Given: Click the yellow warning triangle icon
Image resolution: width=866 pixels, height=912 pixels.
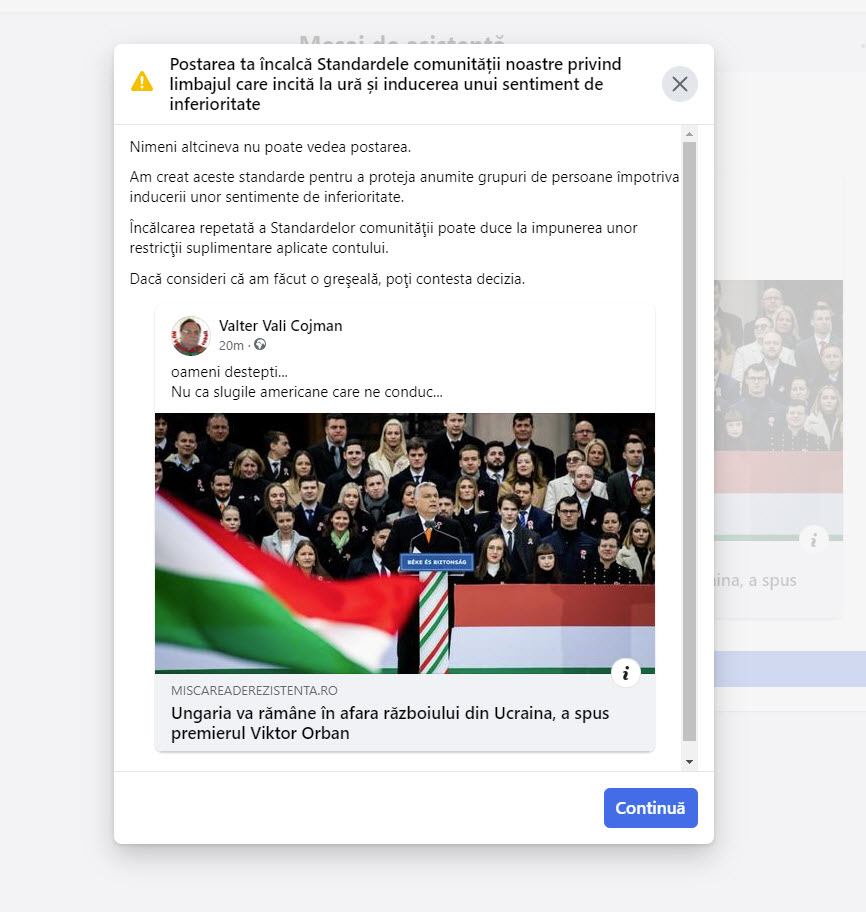Looking at the screenshot, I should pyautogui.click(x=142, y=81).
